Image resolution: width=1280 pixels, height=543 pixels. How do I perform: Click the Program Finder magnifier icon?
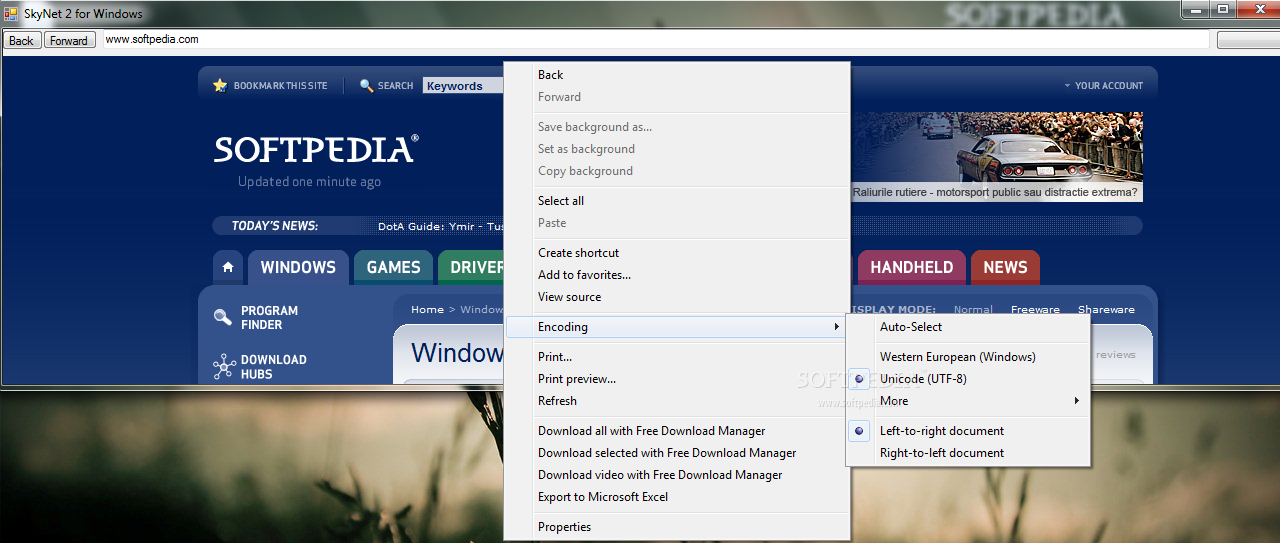click(x=223, y=318)
